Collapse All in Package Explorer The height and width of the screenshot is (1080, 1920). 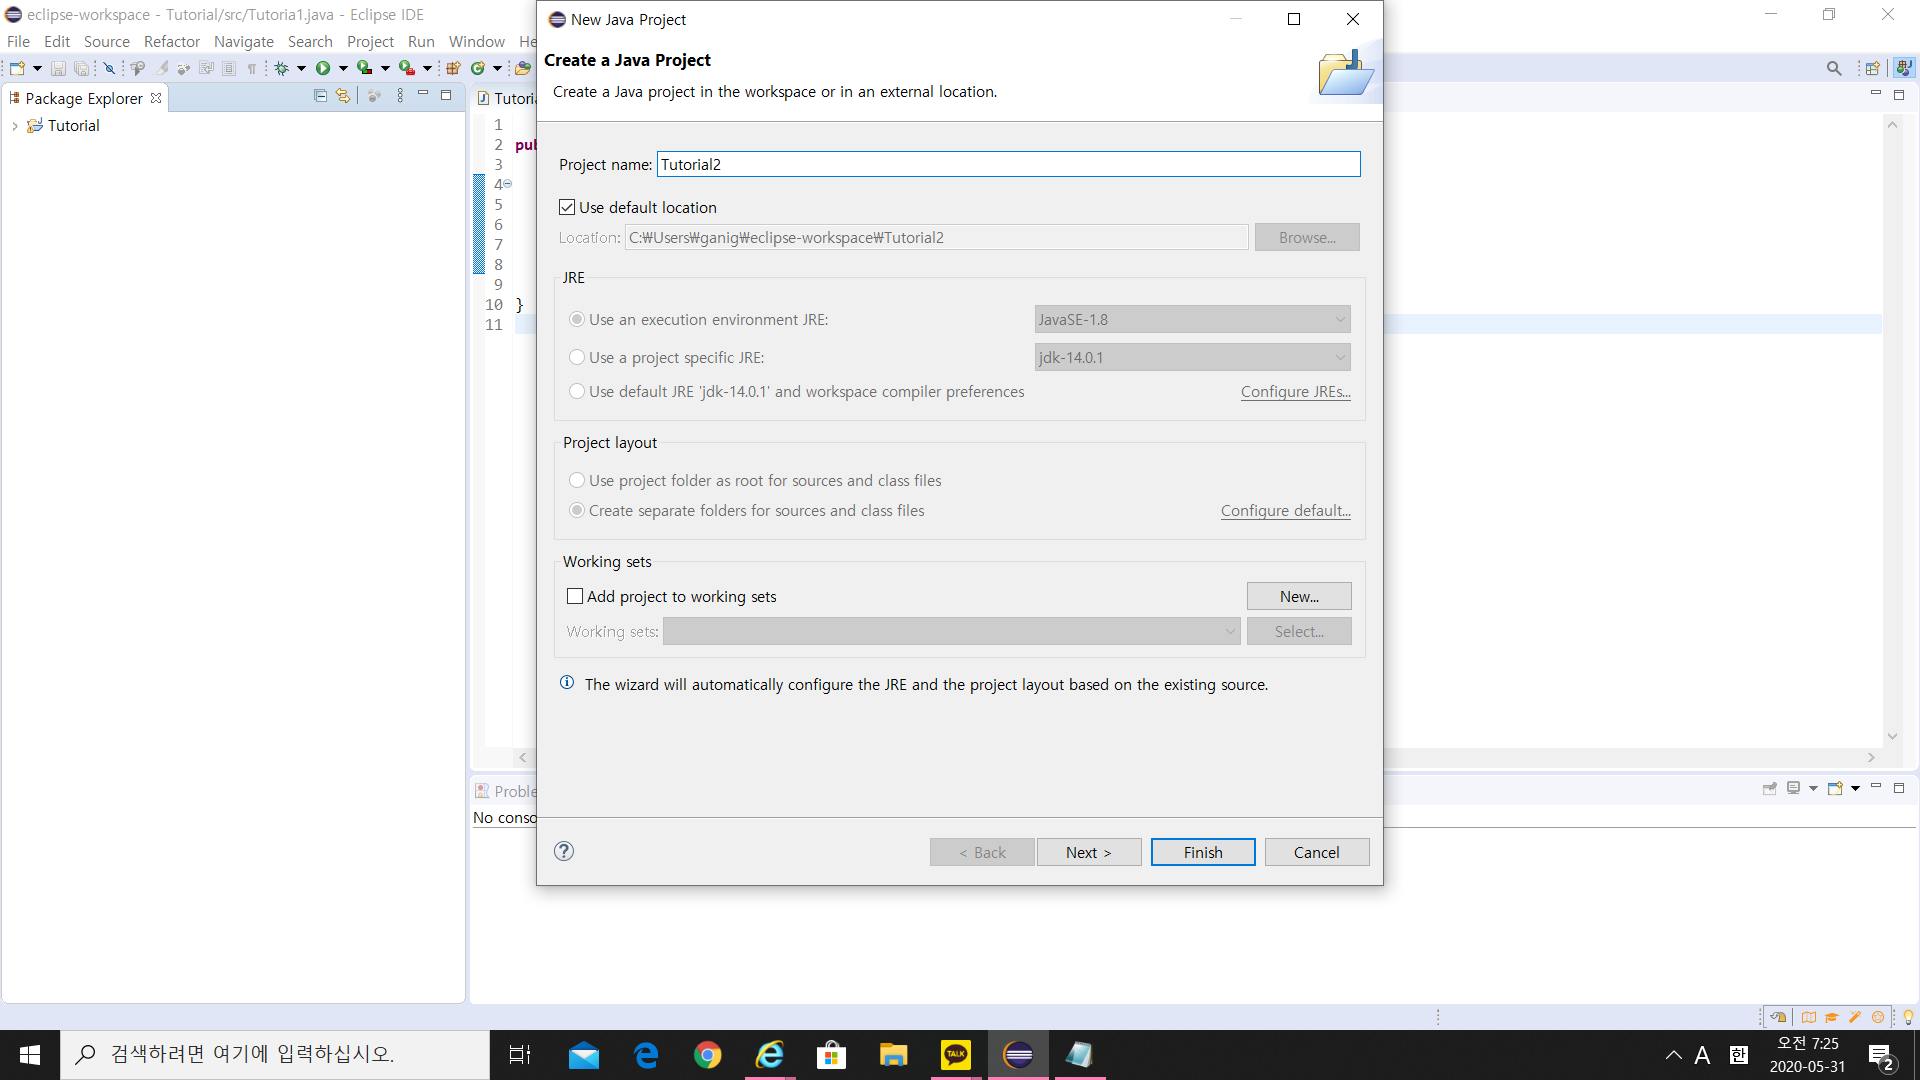point(320,96)
